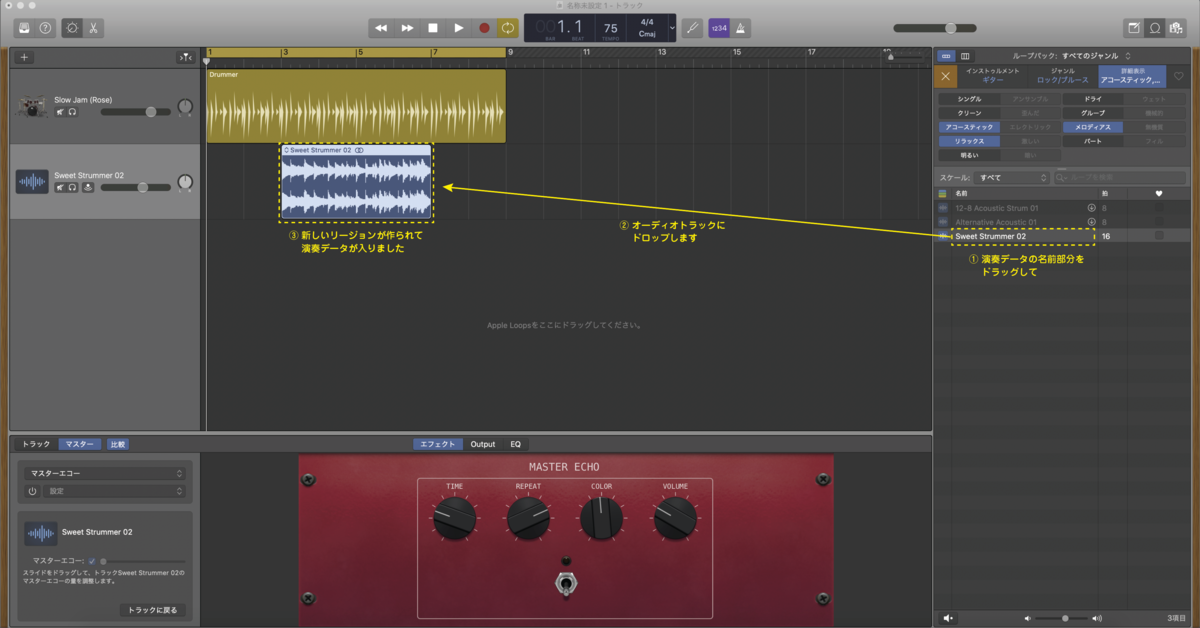The height and width of the screenshot is (628, 1200).
Task: Switch loop browser to column view
Action: click(965, 56)
